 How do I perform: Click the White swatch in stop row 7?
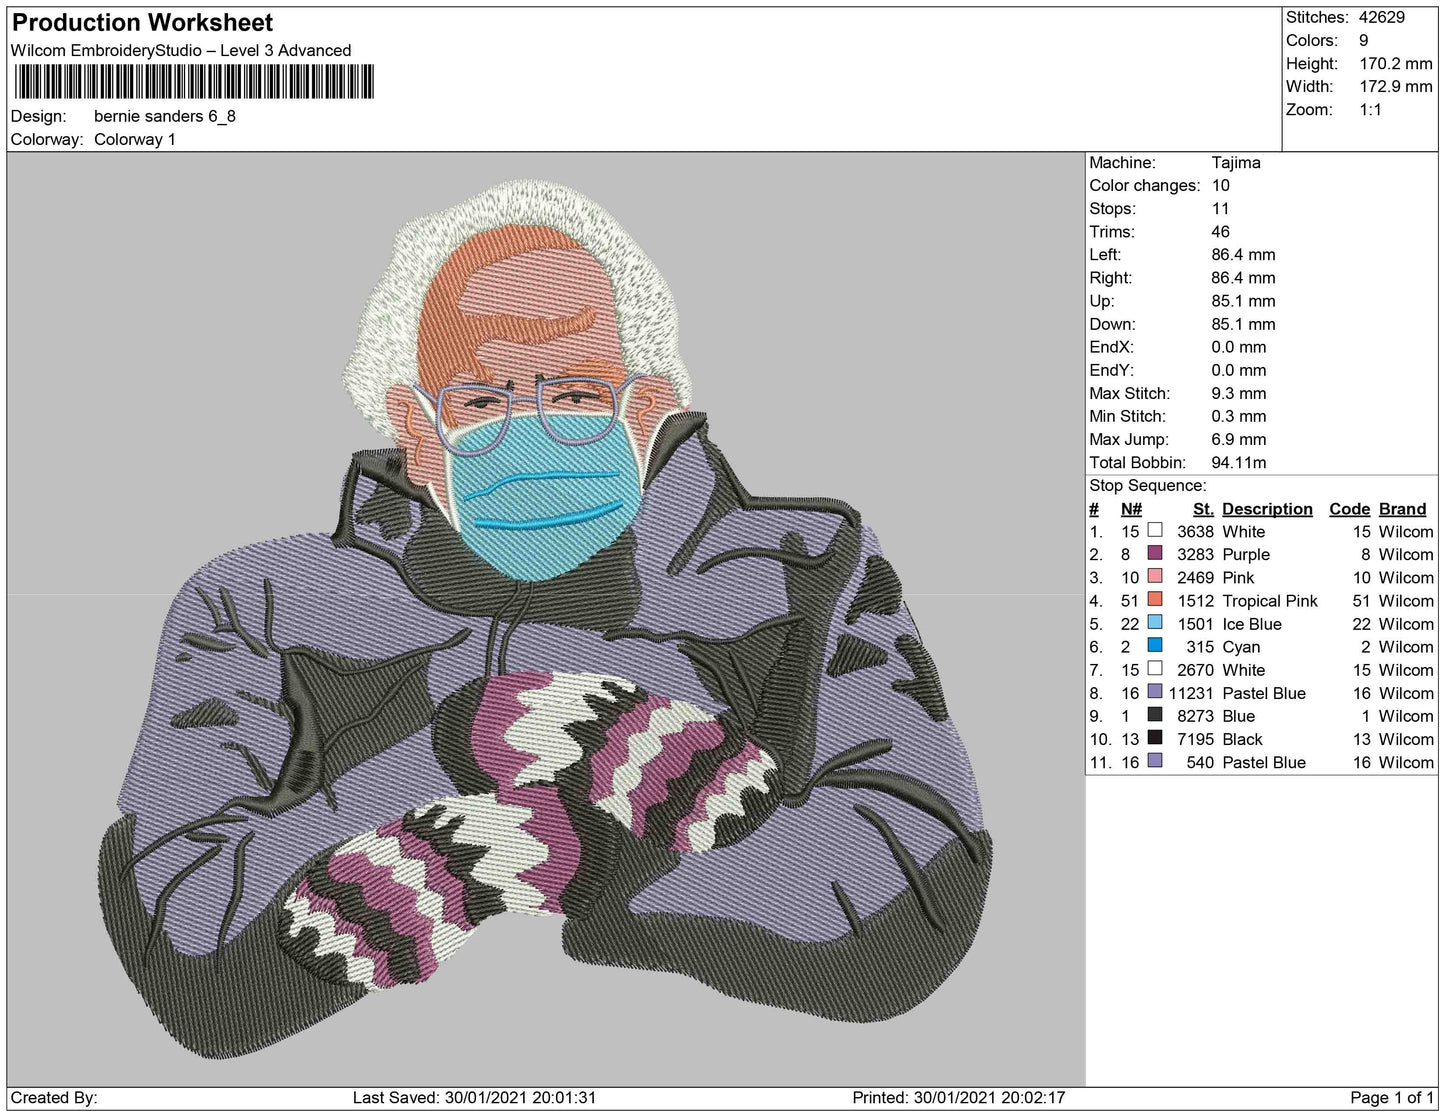click(x=1155, y=668)
